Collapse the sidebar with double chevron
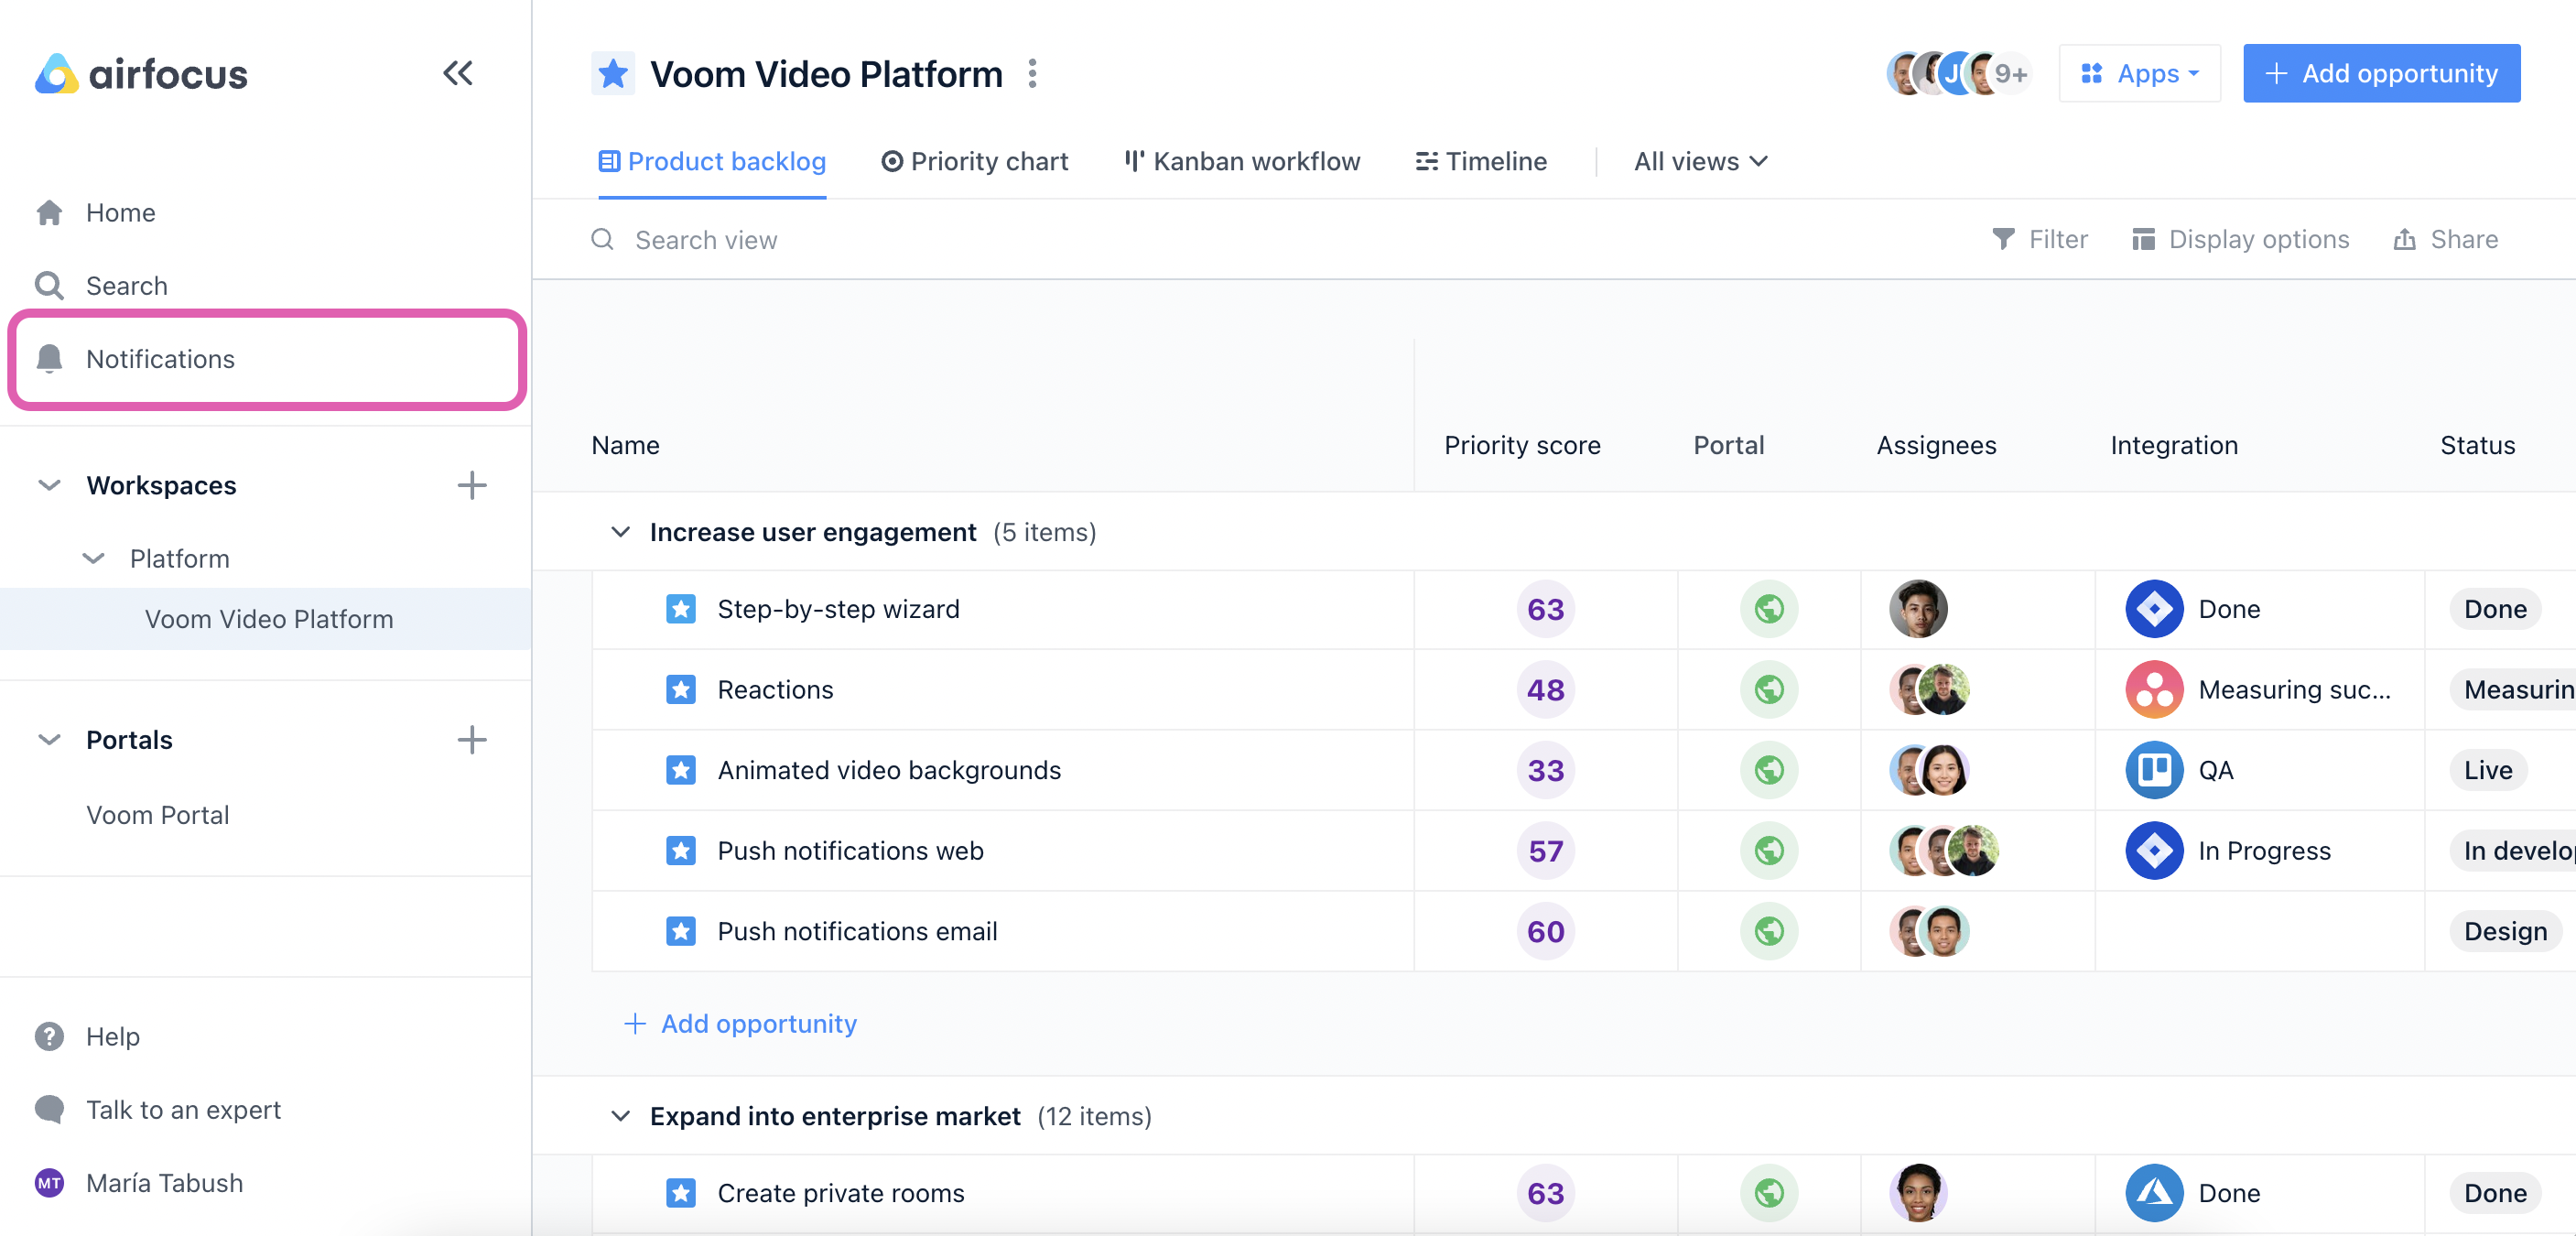 [x=458, y=73]
